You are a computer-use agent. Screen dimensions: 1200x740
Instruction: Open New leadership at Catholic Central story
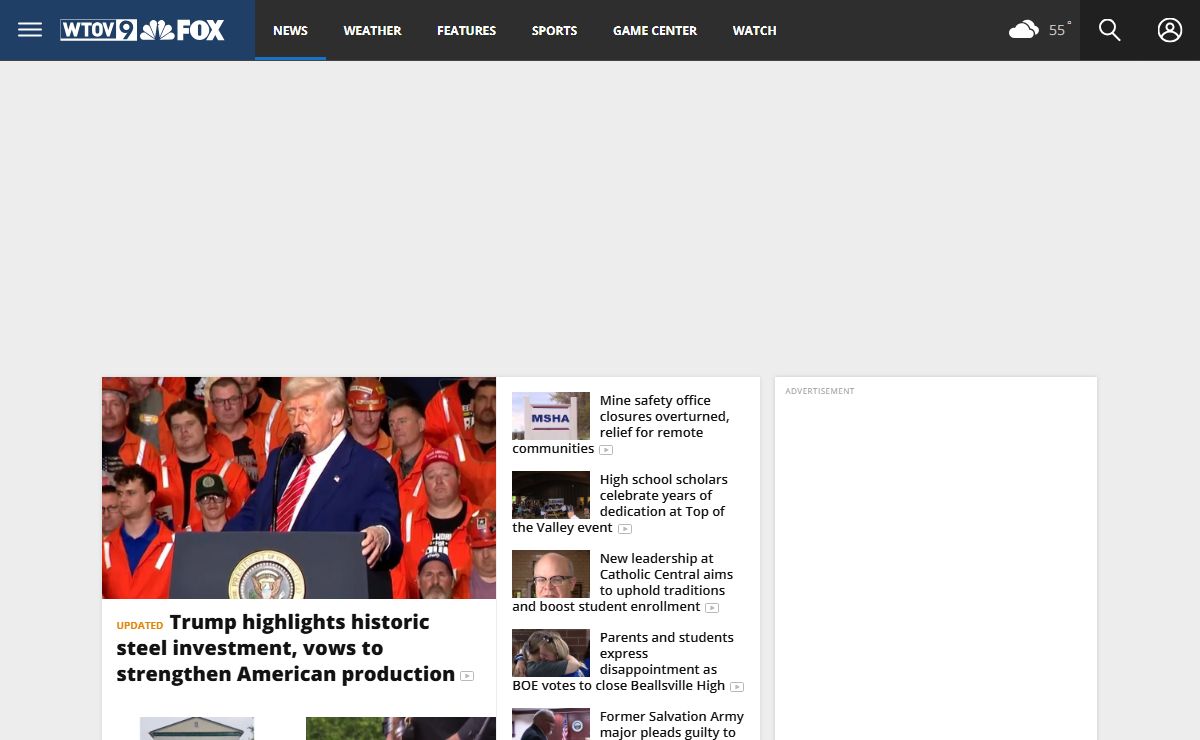[622, 582]
